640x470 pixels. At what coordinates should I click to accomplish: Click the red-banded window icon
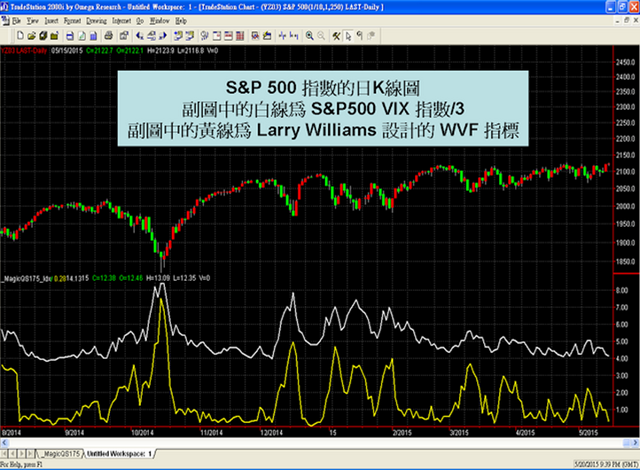coord(228,36)
